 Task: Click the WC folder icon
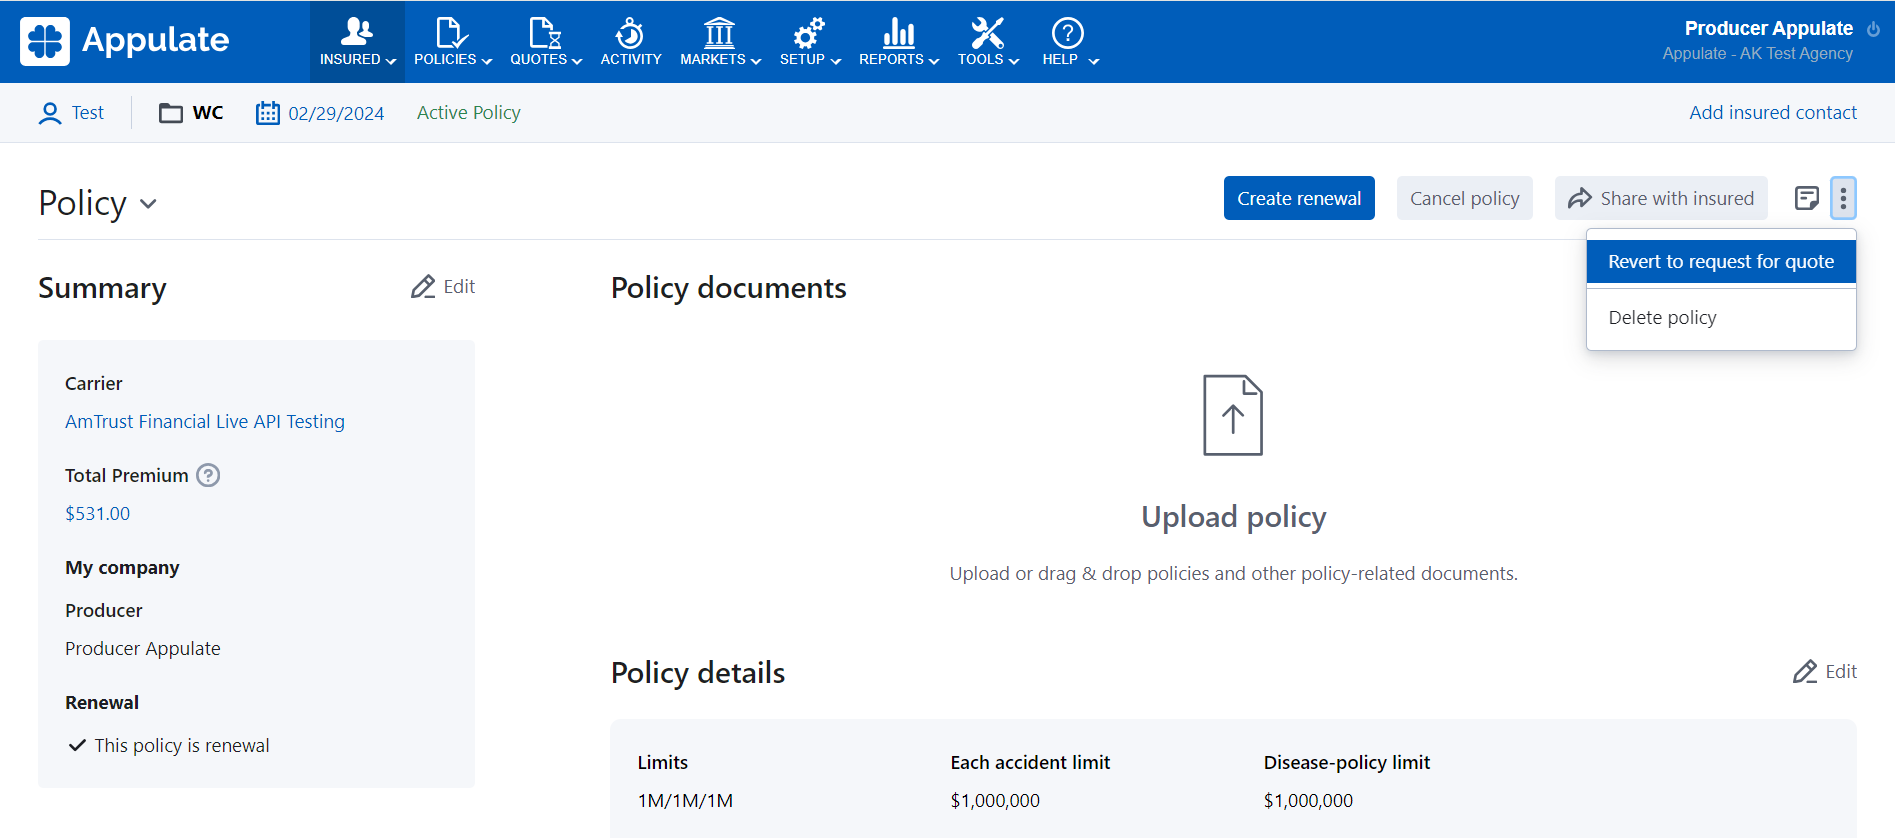coord(171,113)
